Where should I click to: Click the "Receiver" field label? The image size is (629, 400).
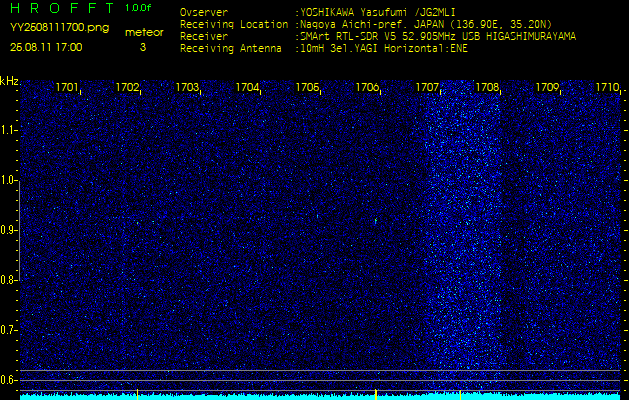pos(204,37)
